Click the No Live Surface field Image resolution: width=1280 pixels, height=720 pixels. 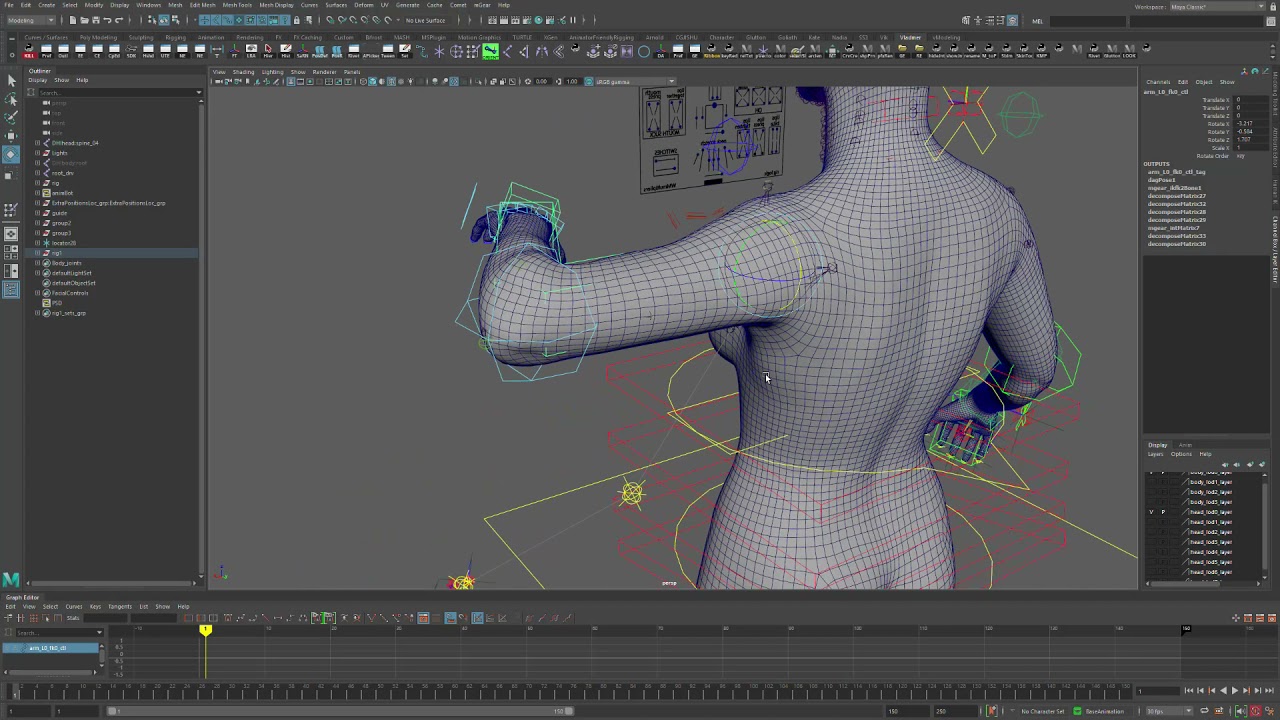[x=425, y=20]
